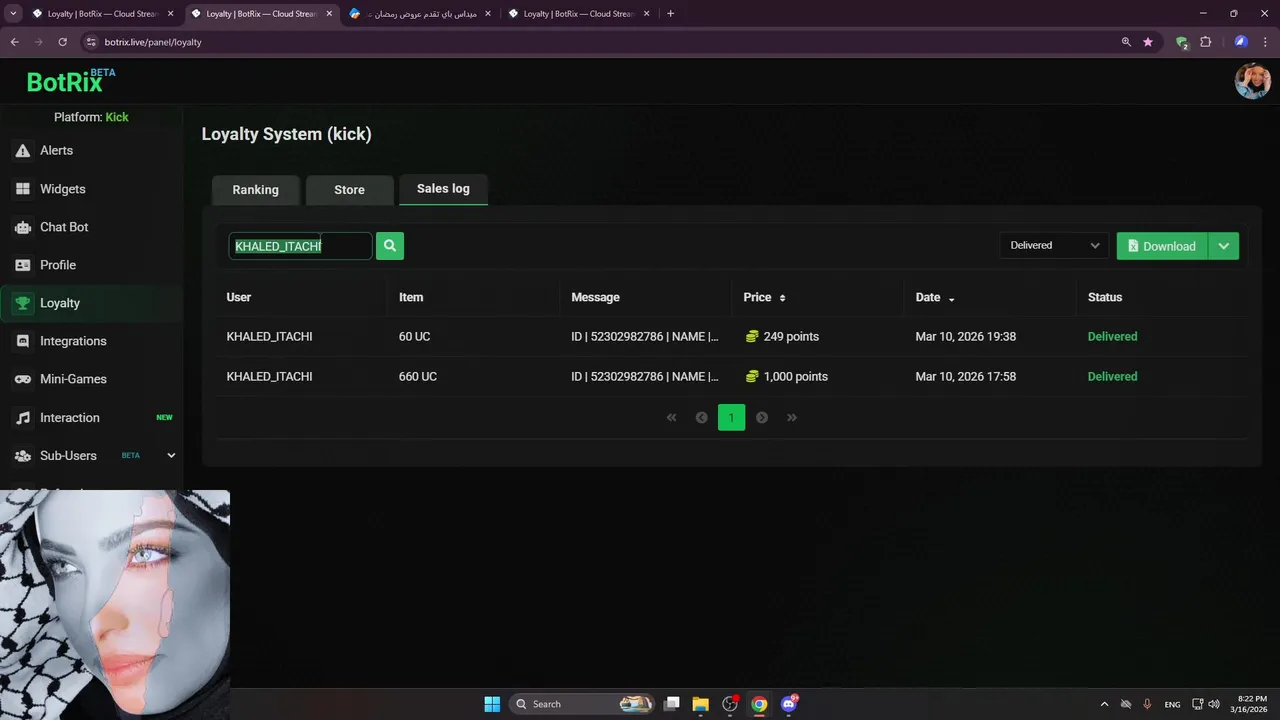Screen dimensions: 1280x720
Task: Open the browser extensions puzzle menu
Action: [x=1205, y=42]
